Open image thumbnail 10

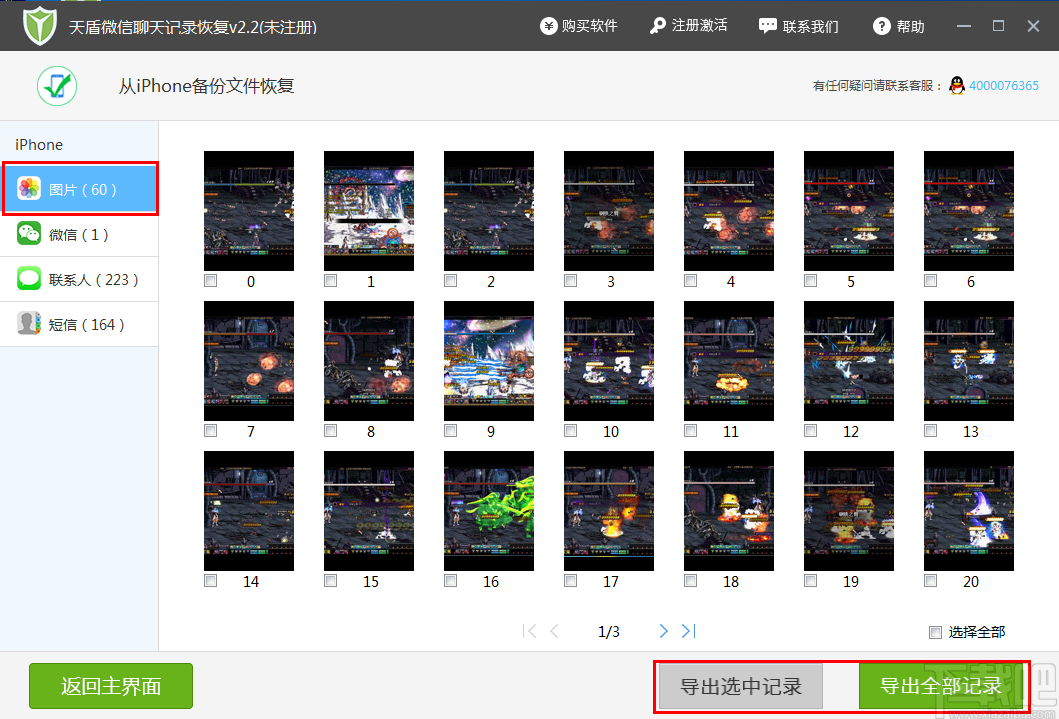point(609,361)
